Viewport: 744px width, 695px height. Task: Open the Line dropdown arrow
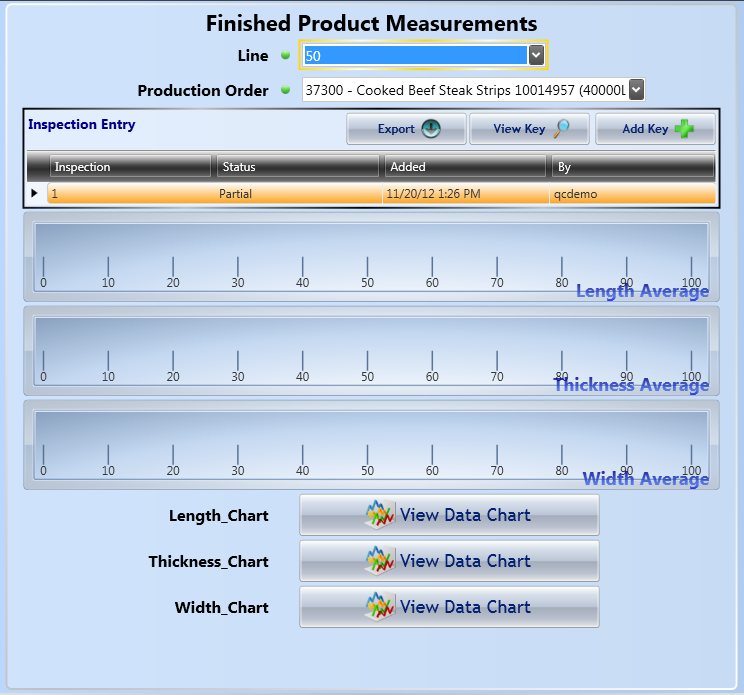tap(536, 56)
